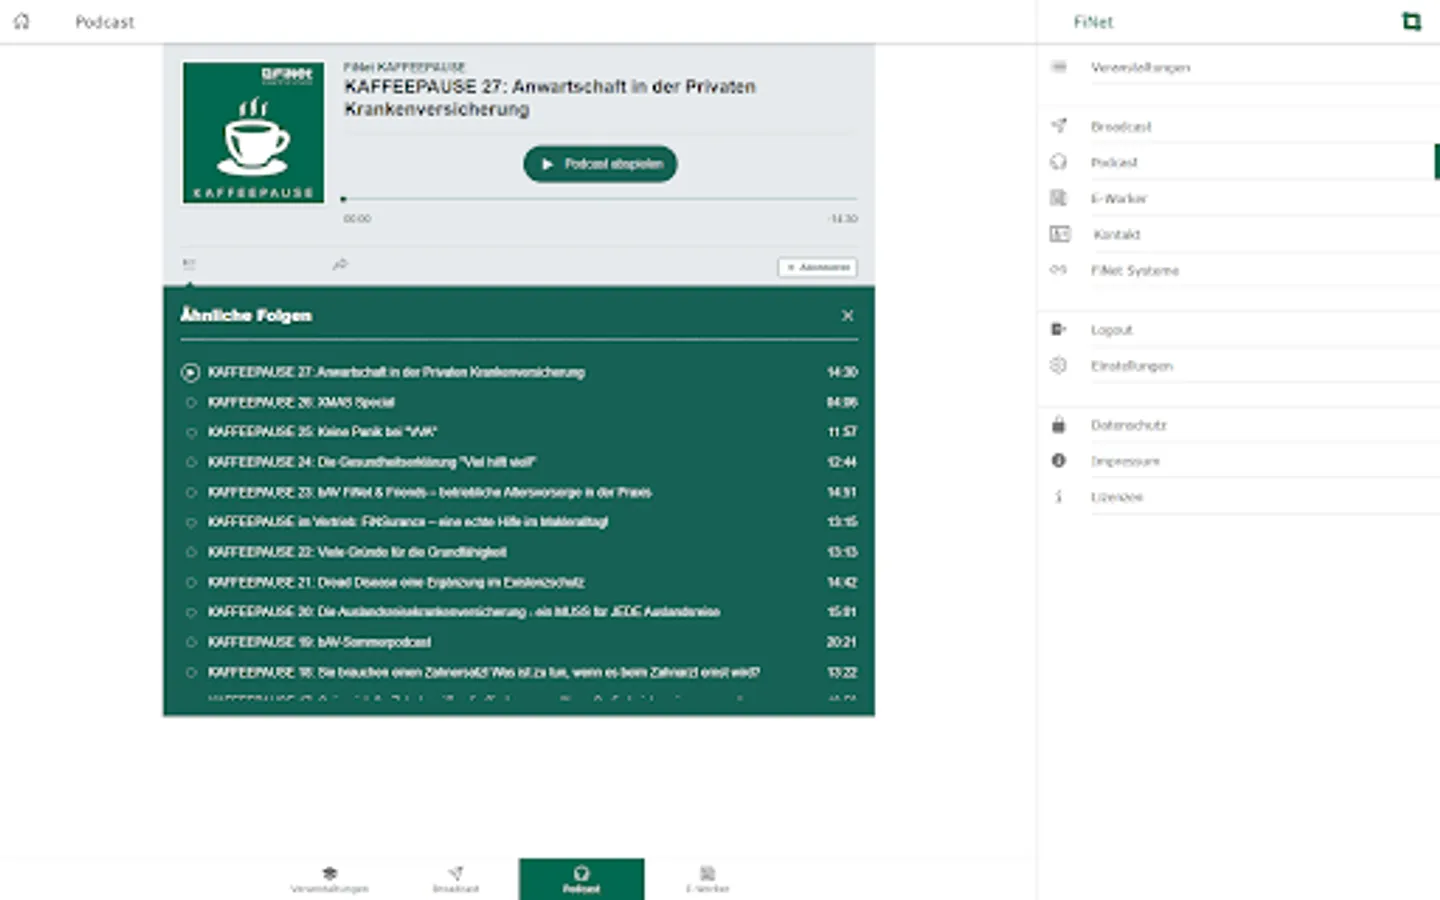Select the circle icon beside KAFFEEPAUSE 22

pyautogui.click(x=190, y=552)
